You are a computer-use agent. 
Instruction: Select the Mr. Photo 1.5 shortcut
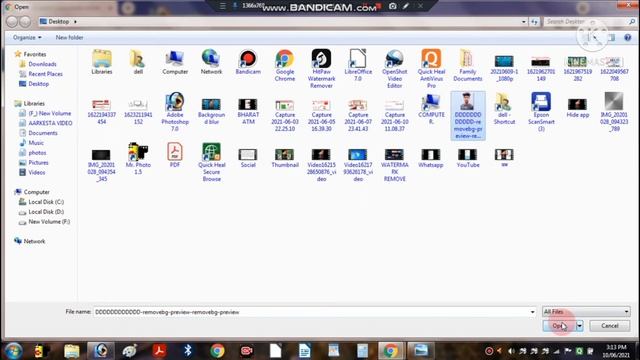138,158
